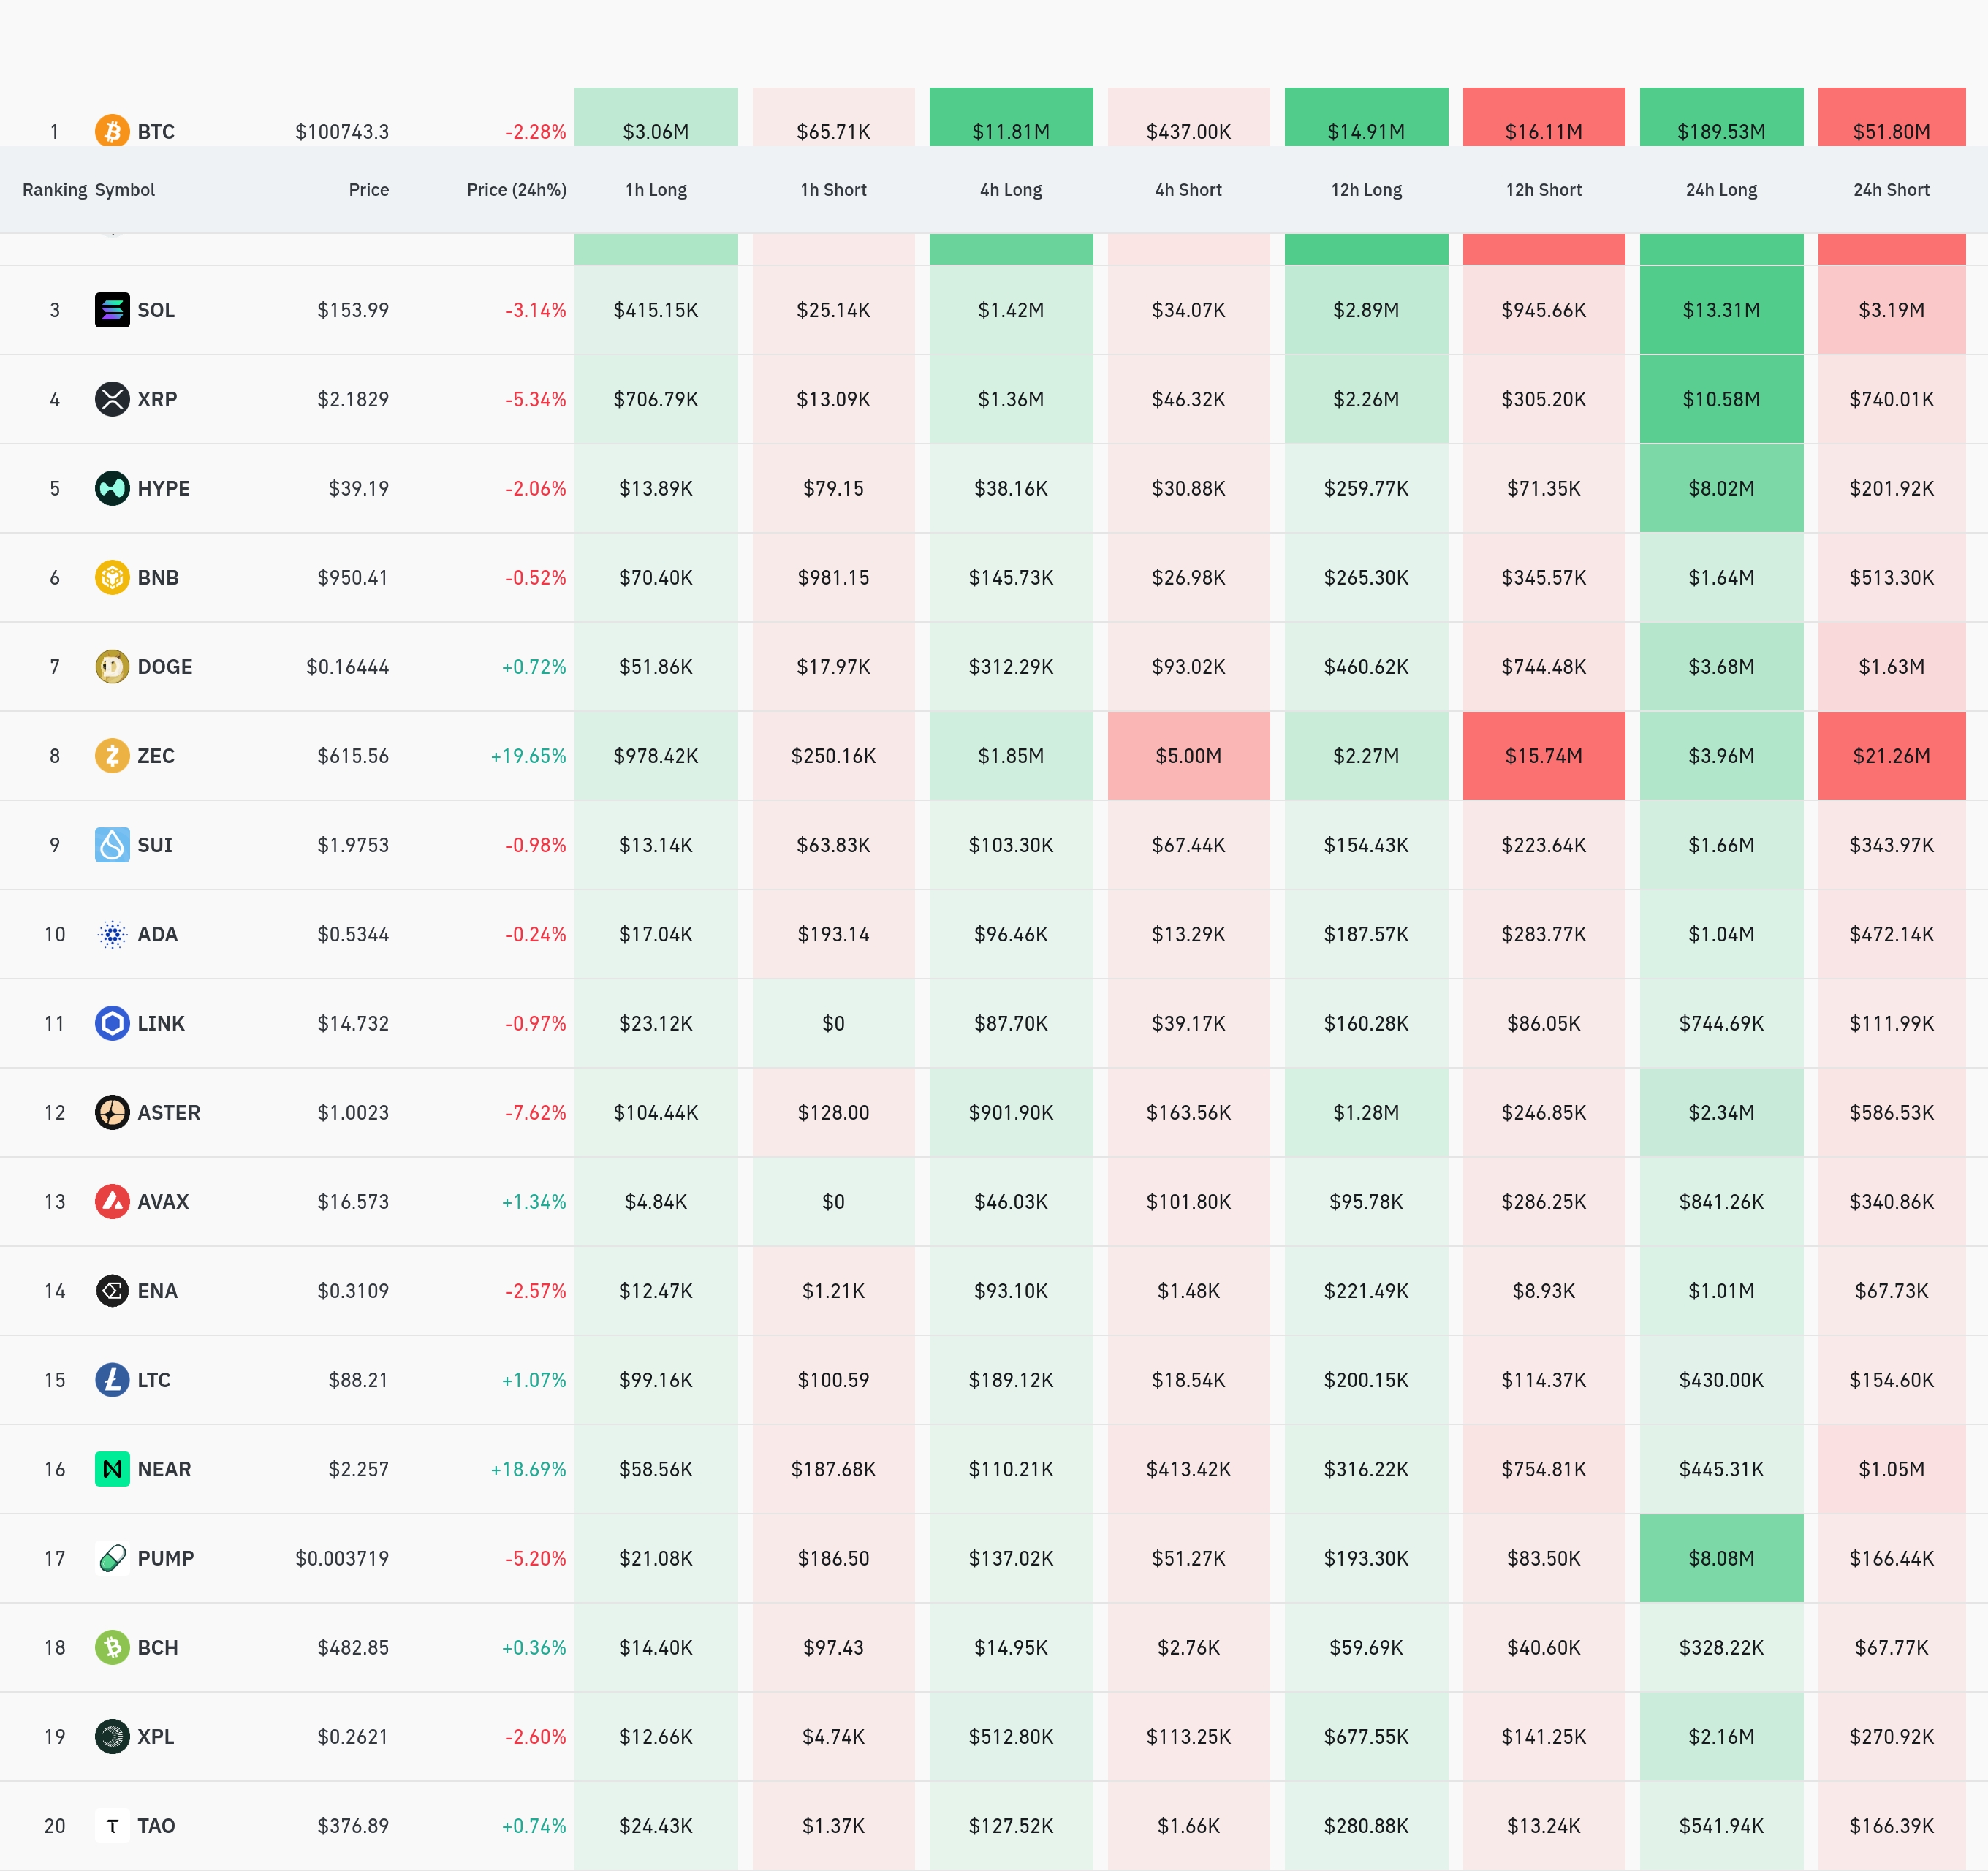Sort by the 1h Short column header
1988x1871 pixels.
click(x=833, y=190)
